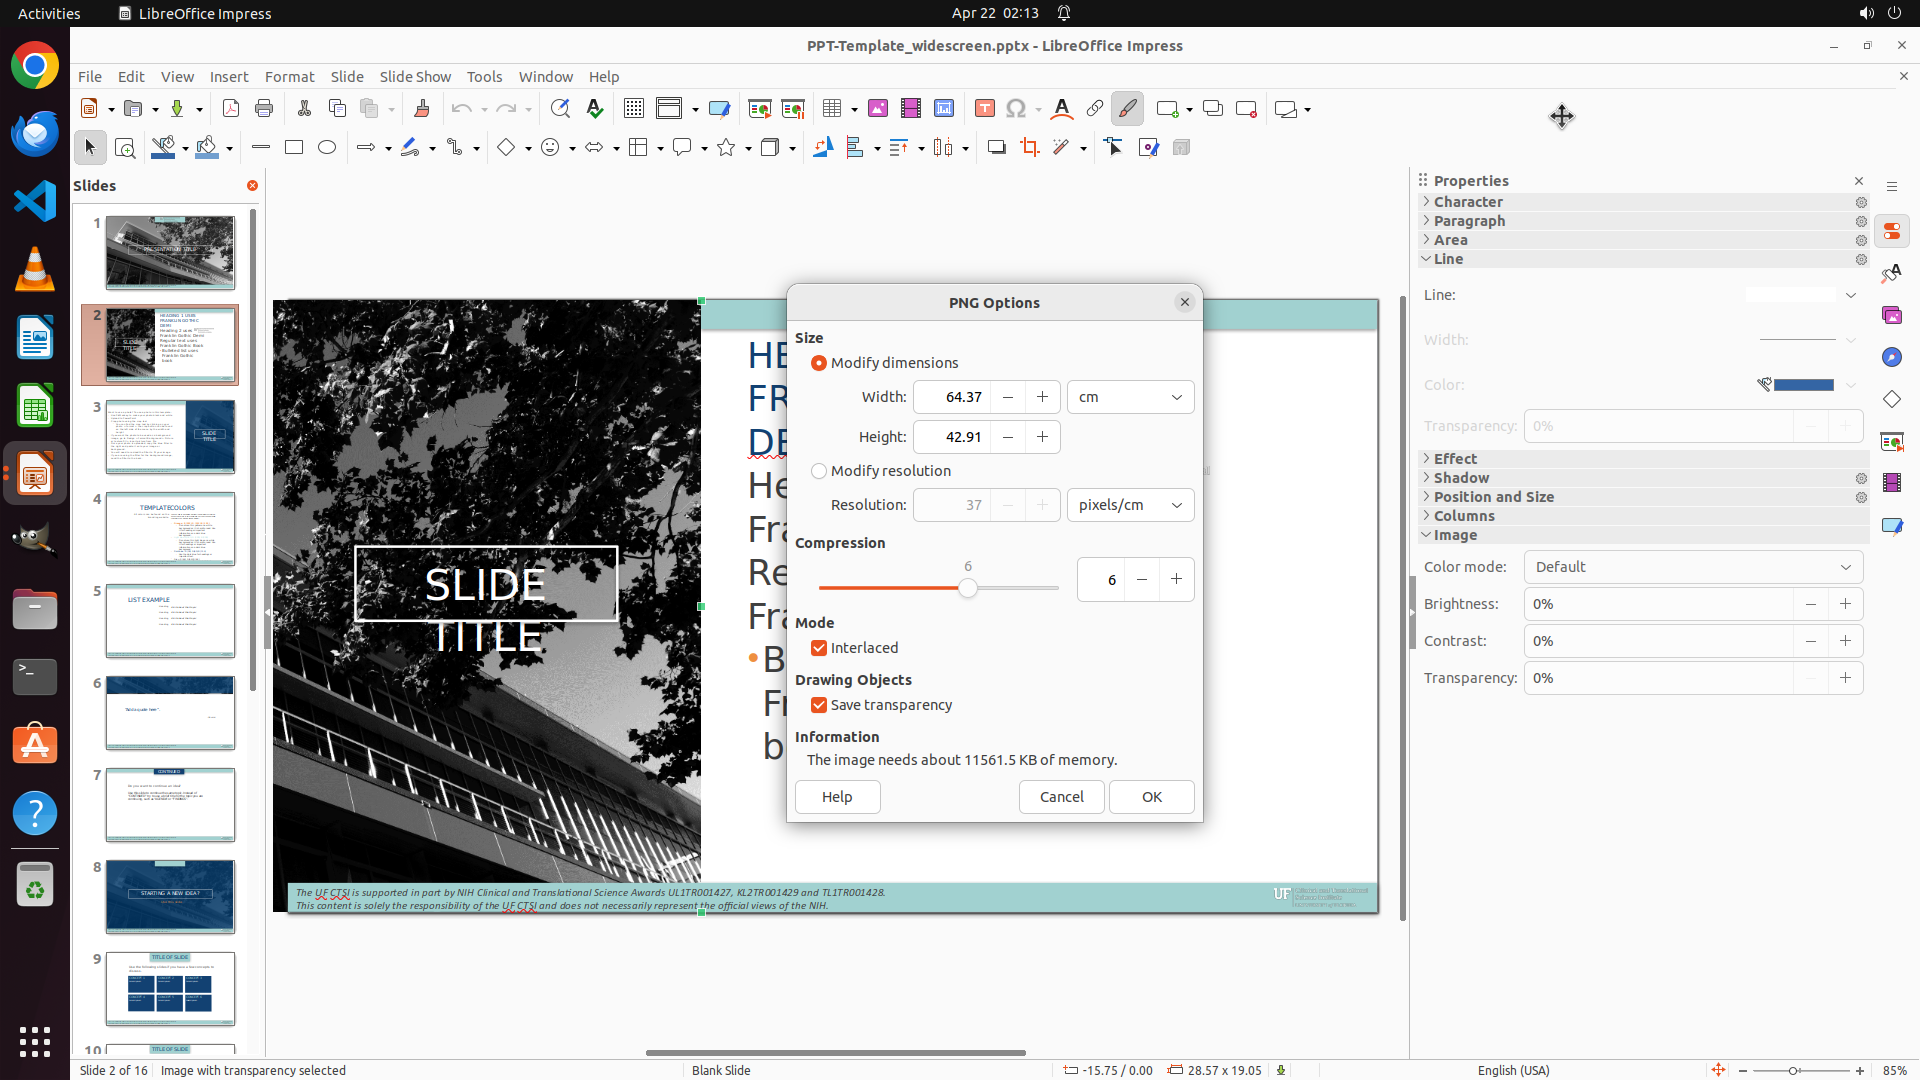Open the Format menu
The height and width of the screenshot is (1080, 1920).
(x=289, y=76)
